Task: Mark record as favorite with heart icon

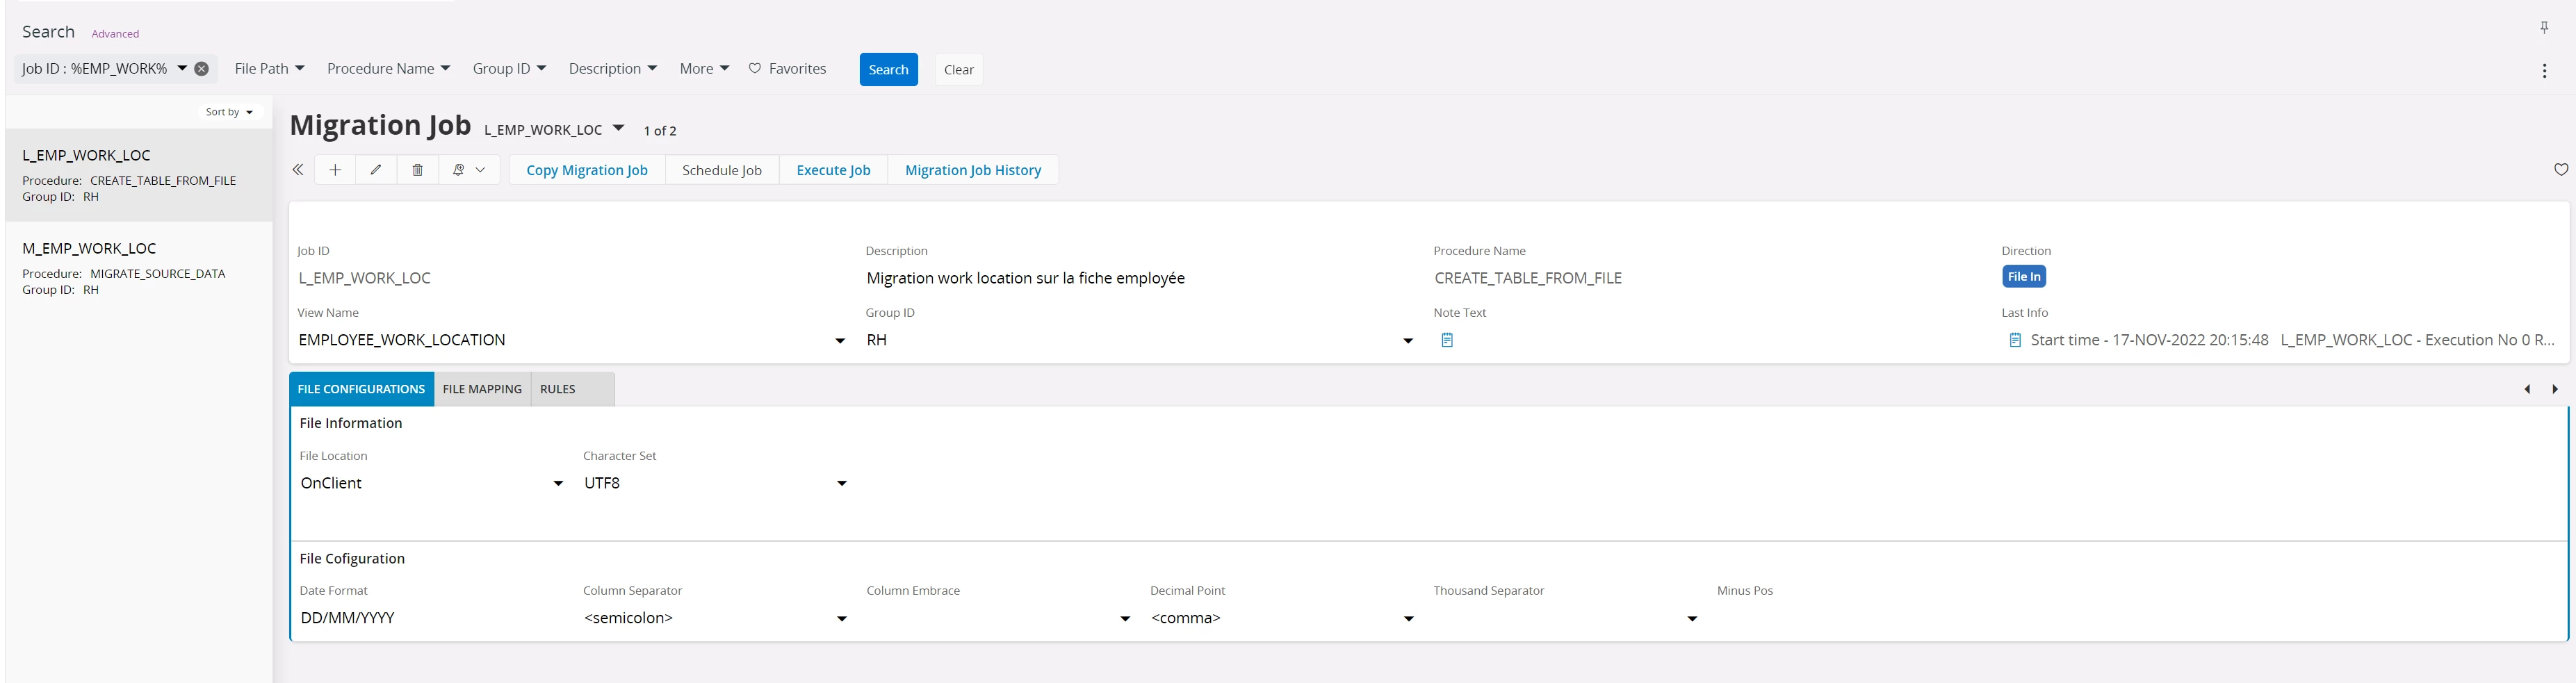Action: point(2560,170)
